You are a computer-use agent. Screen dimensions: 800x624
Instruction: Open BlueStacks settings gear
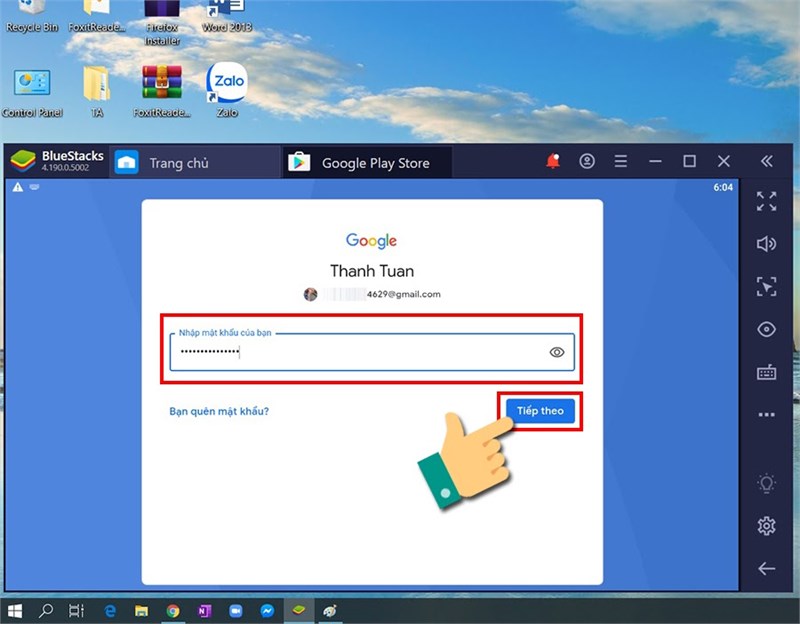pyautogui.click(x=766, y=526)
